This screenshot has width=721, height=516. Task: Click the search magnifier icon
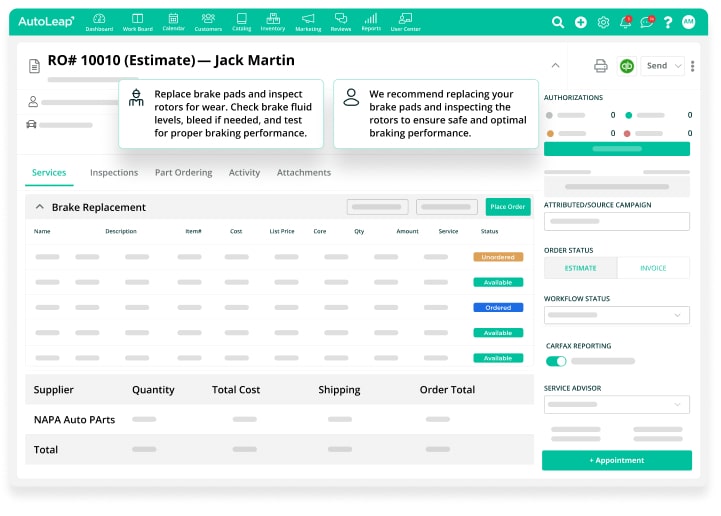558,22
